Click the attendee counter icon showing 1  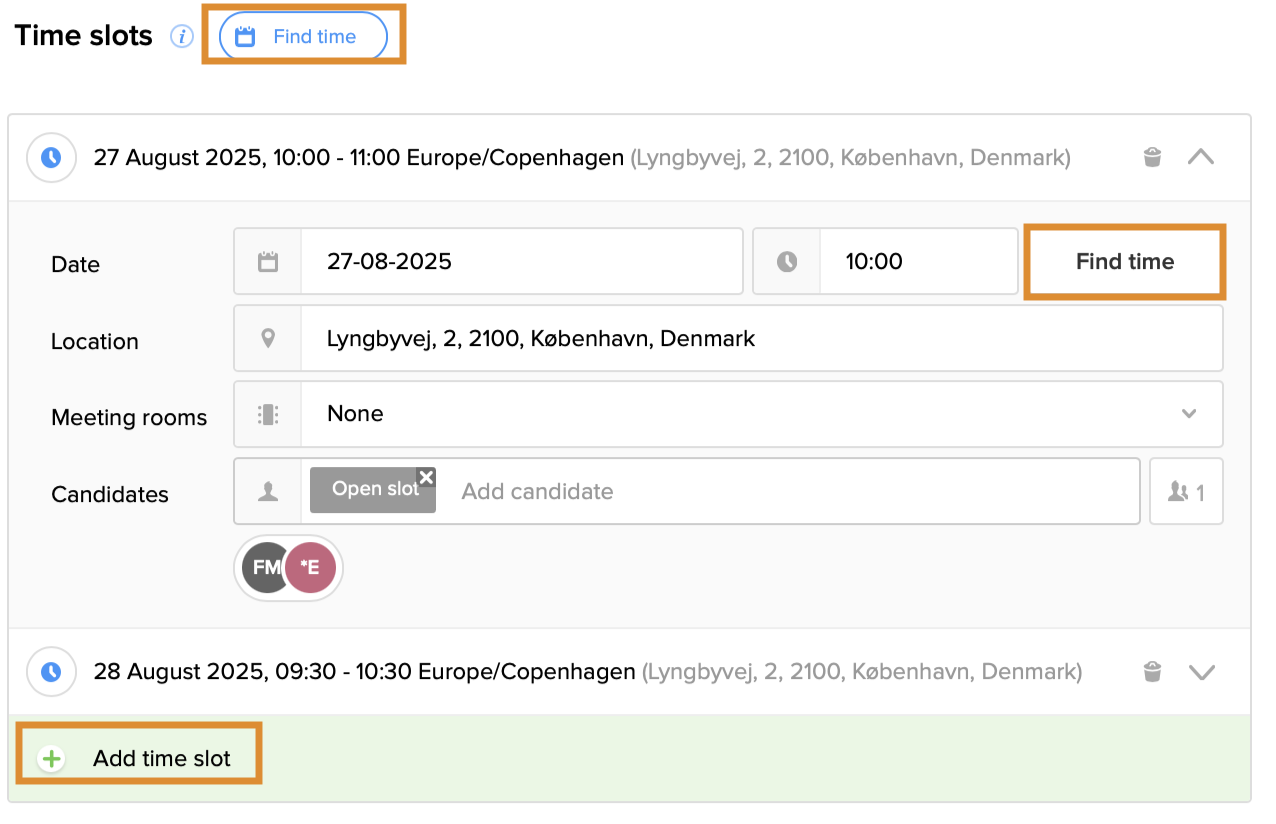pos(1186,490)
